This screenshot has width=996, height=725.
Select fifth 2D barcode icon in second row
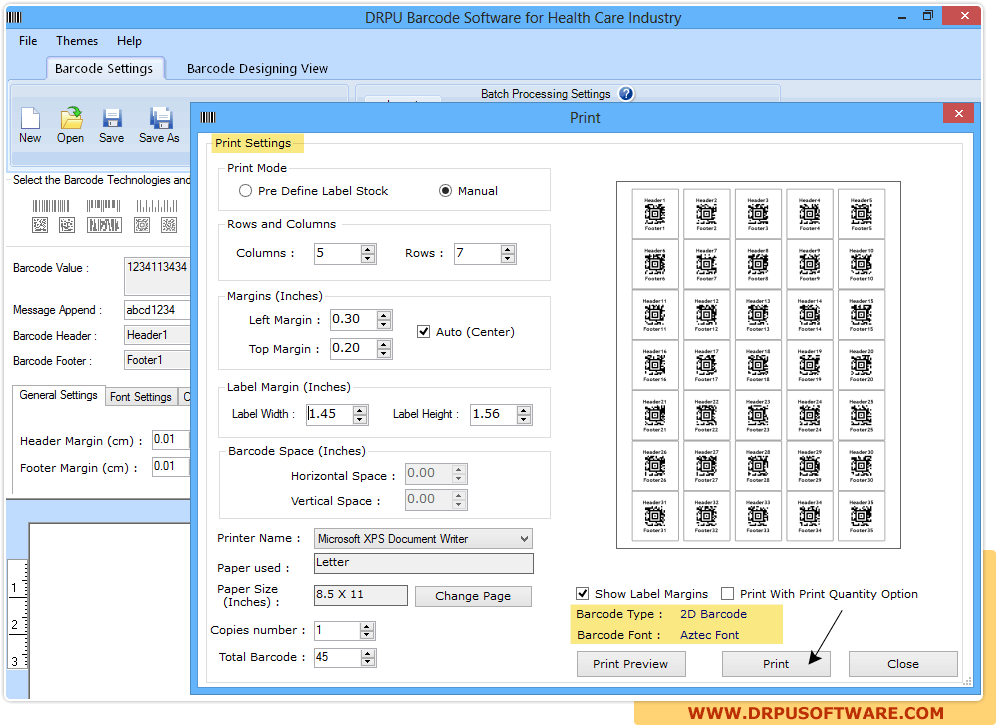[169, 225]
